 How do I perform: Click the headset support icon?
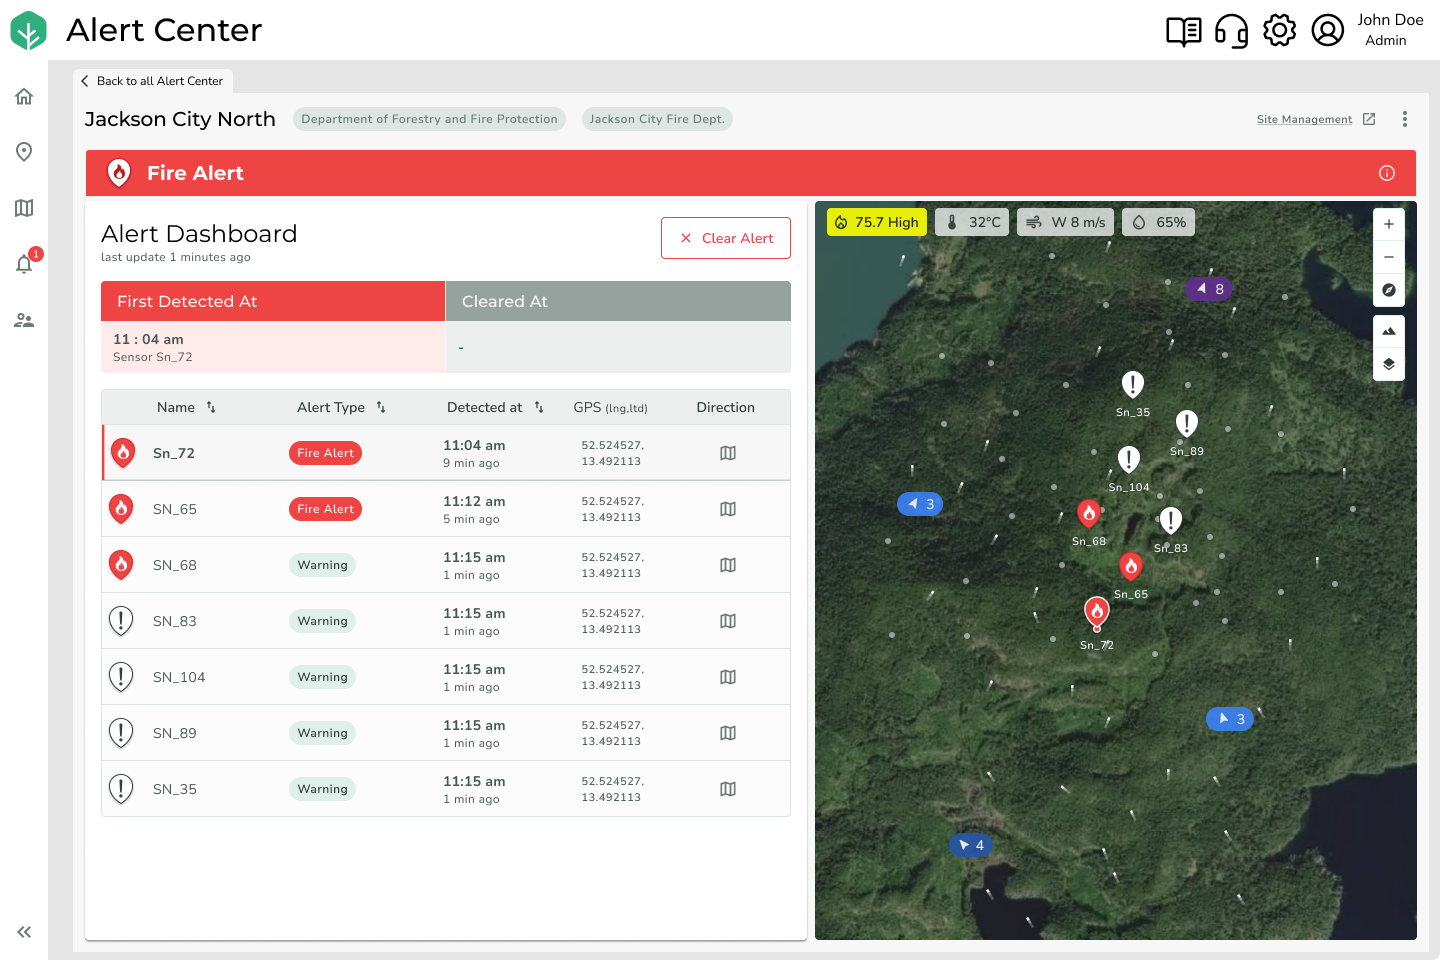pos(1231,31)
